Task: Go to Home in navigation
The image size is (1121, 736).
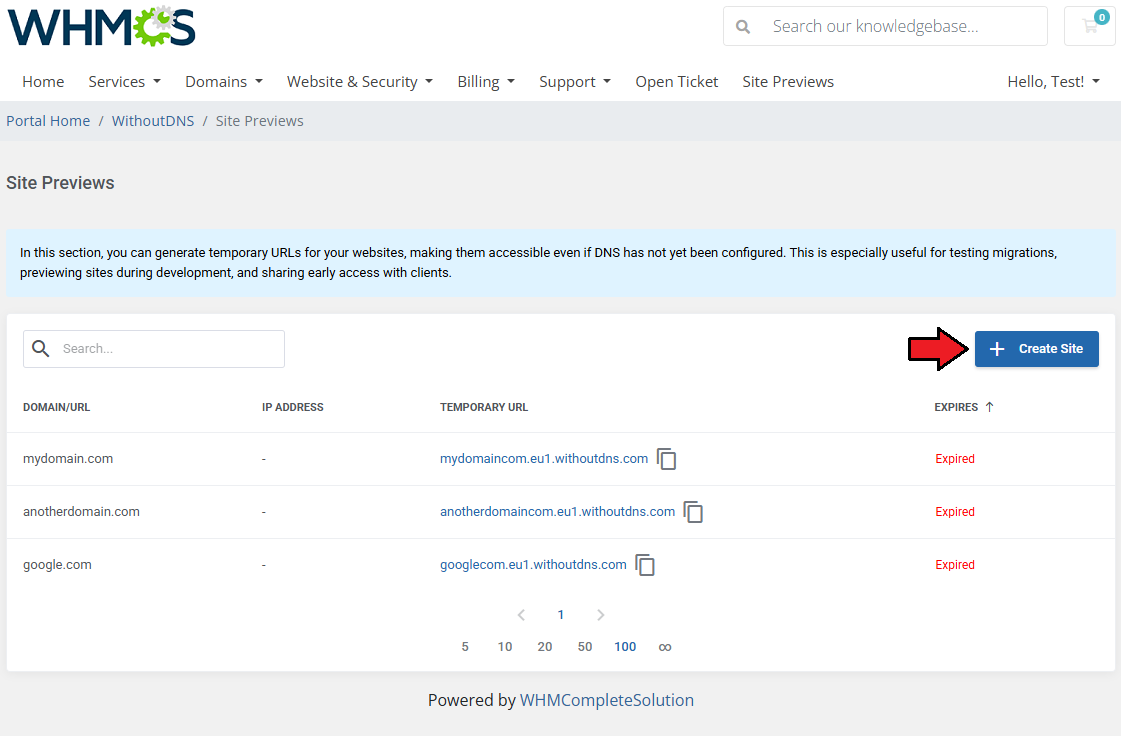Action: pyautogui.click(x=43, y=82)
